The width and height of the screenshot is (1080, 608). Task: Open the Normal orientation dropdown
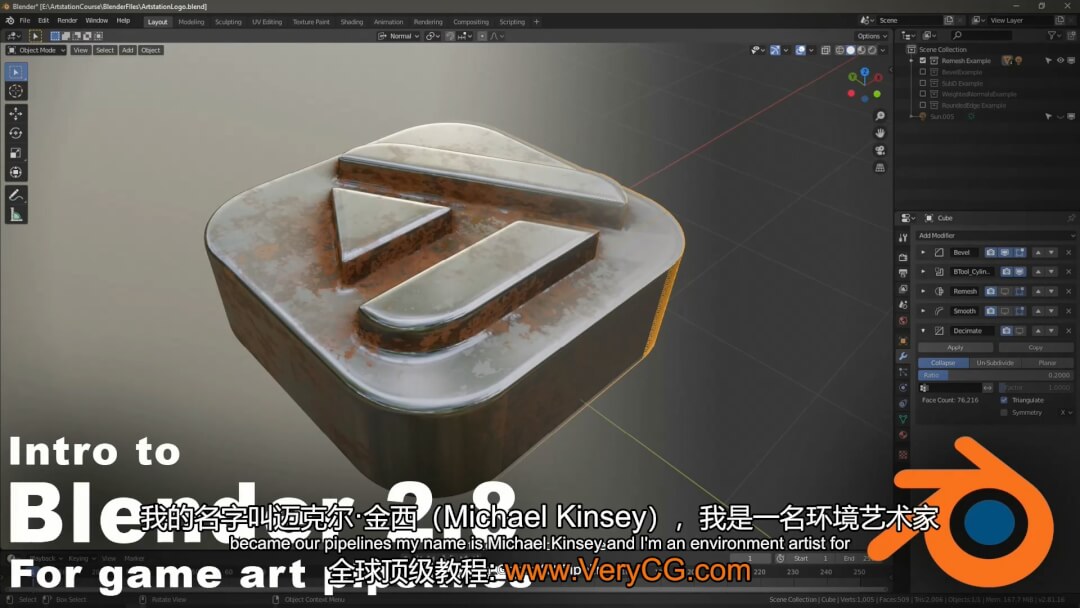pos(399,36)
